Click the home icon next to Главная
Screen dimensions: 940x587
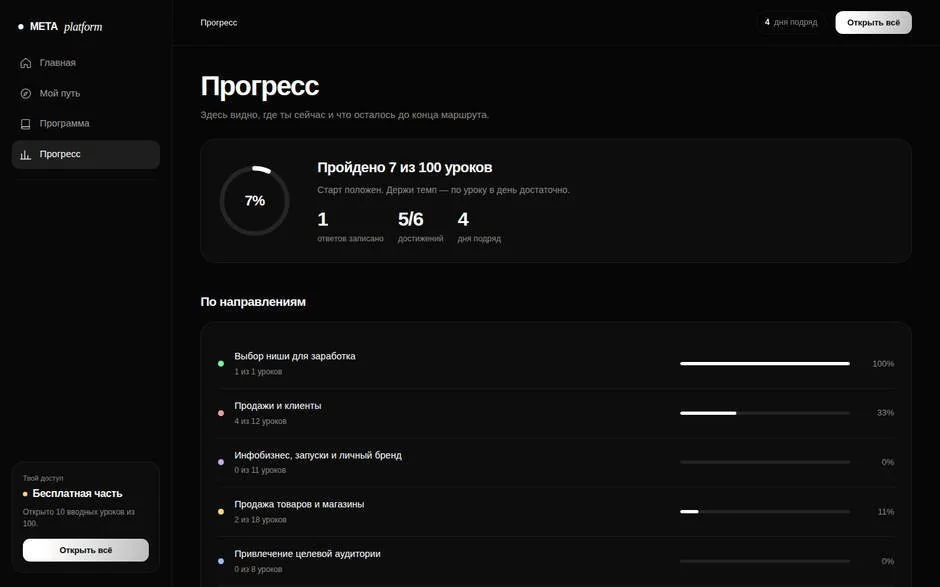click(x=25, y=63)
